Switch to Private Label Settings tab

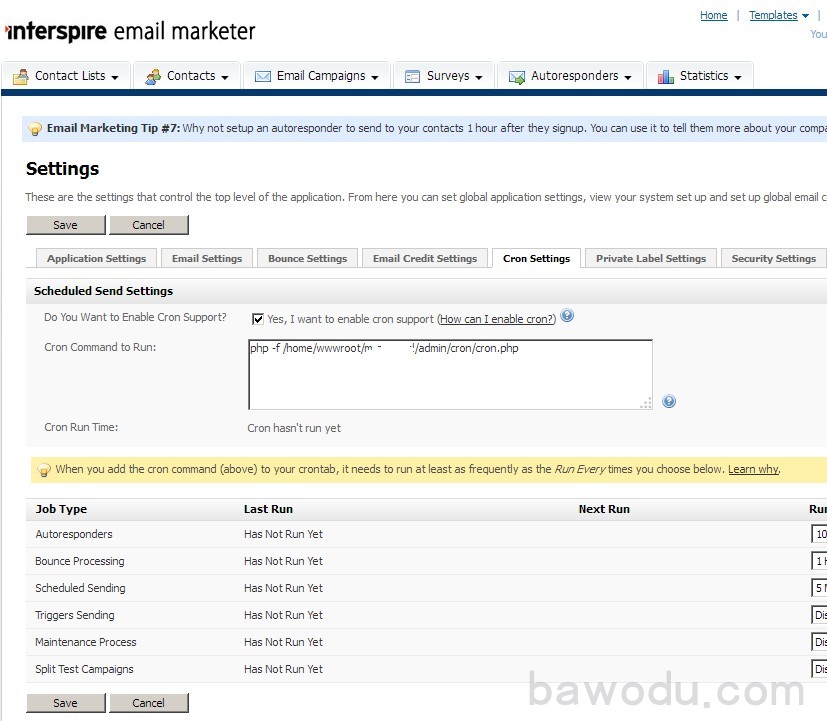point(651,258)
